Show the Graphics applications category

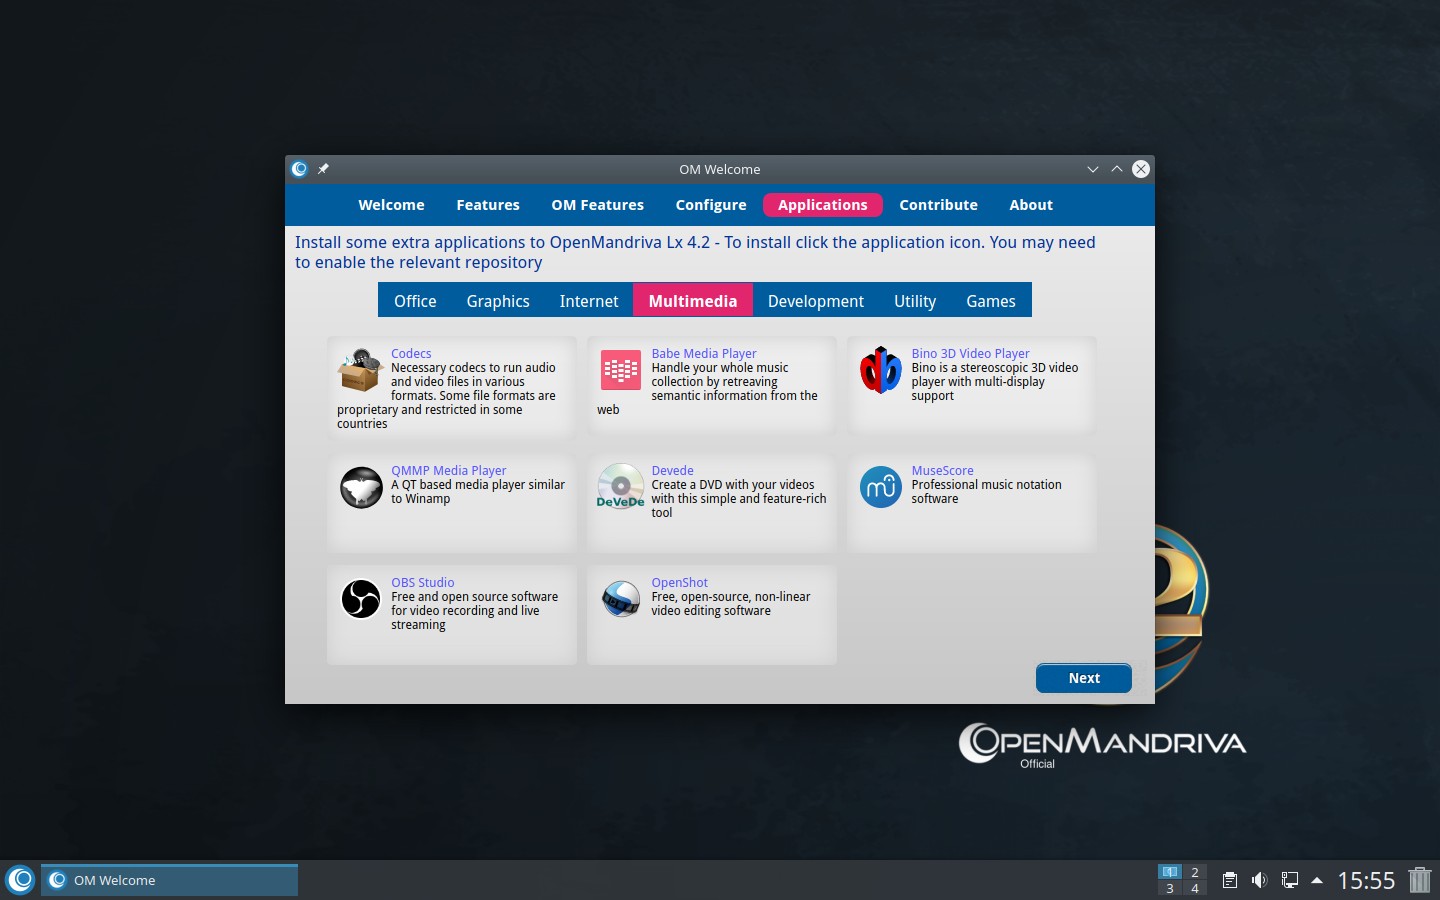[498, 301]
